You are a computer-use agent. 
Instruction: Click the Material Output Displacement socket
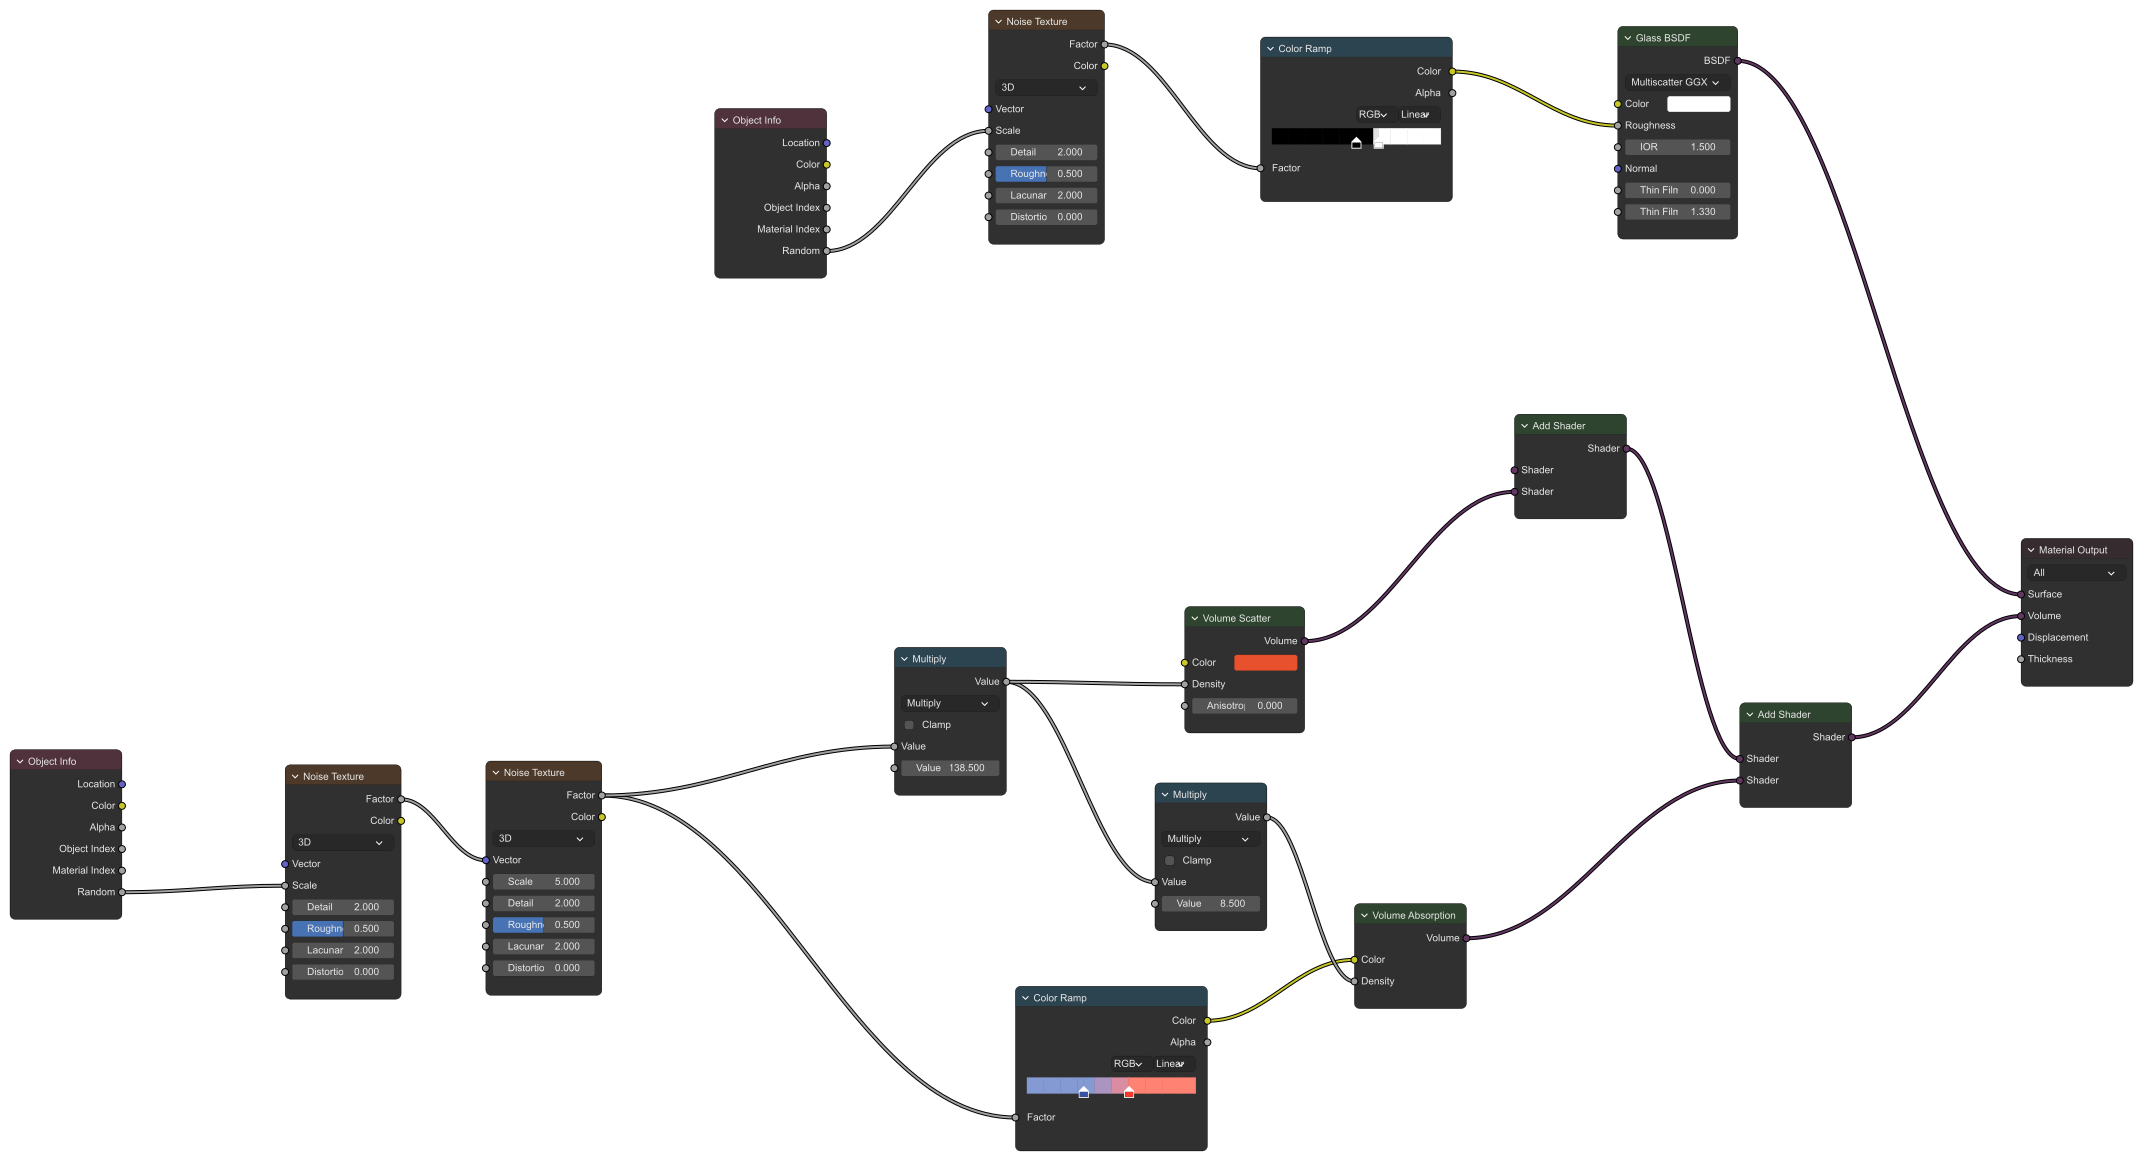pyautogui.click(x=2021, y=638)
